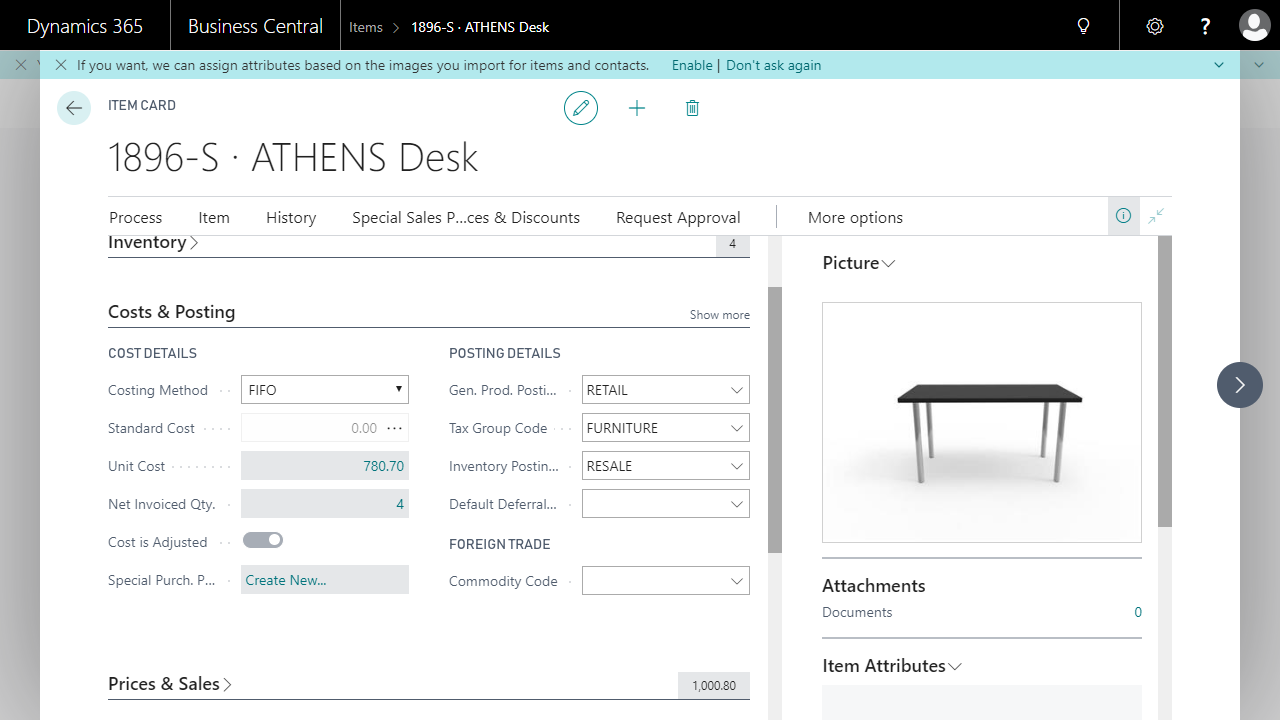Click the 1896-S ATHENS Desk breadcrumb
1280x720 pixels.
[x=480, y=27]
